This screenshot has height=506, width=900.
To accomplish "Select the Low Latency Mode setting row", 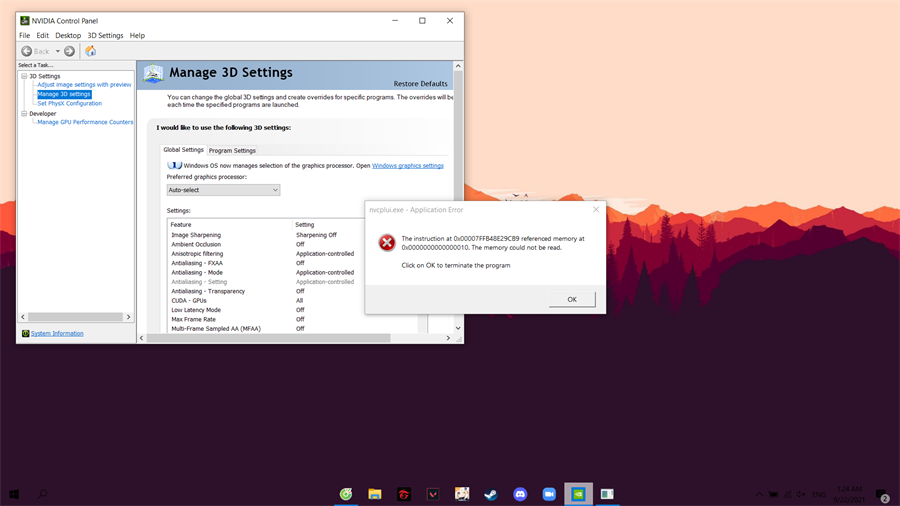I will [x=196, y=310].
